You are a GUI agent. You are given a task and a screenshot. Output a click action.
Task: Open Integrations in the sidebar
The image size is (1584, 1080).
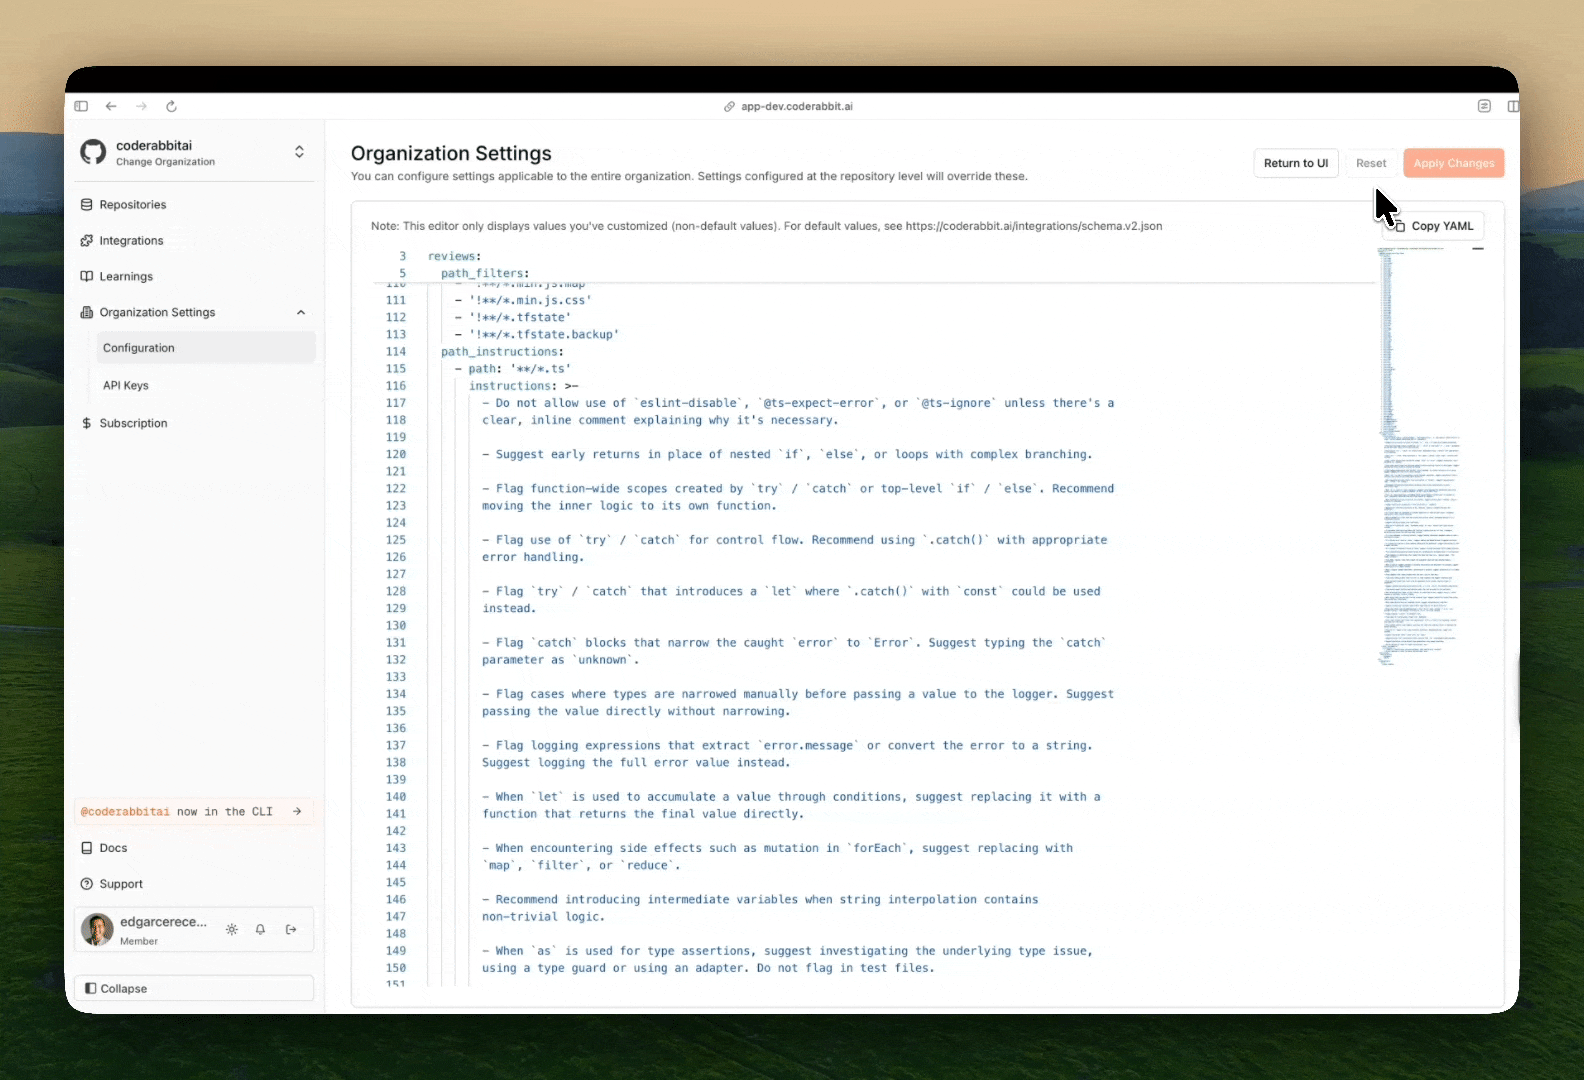(195, 241)
